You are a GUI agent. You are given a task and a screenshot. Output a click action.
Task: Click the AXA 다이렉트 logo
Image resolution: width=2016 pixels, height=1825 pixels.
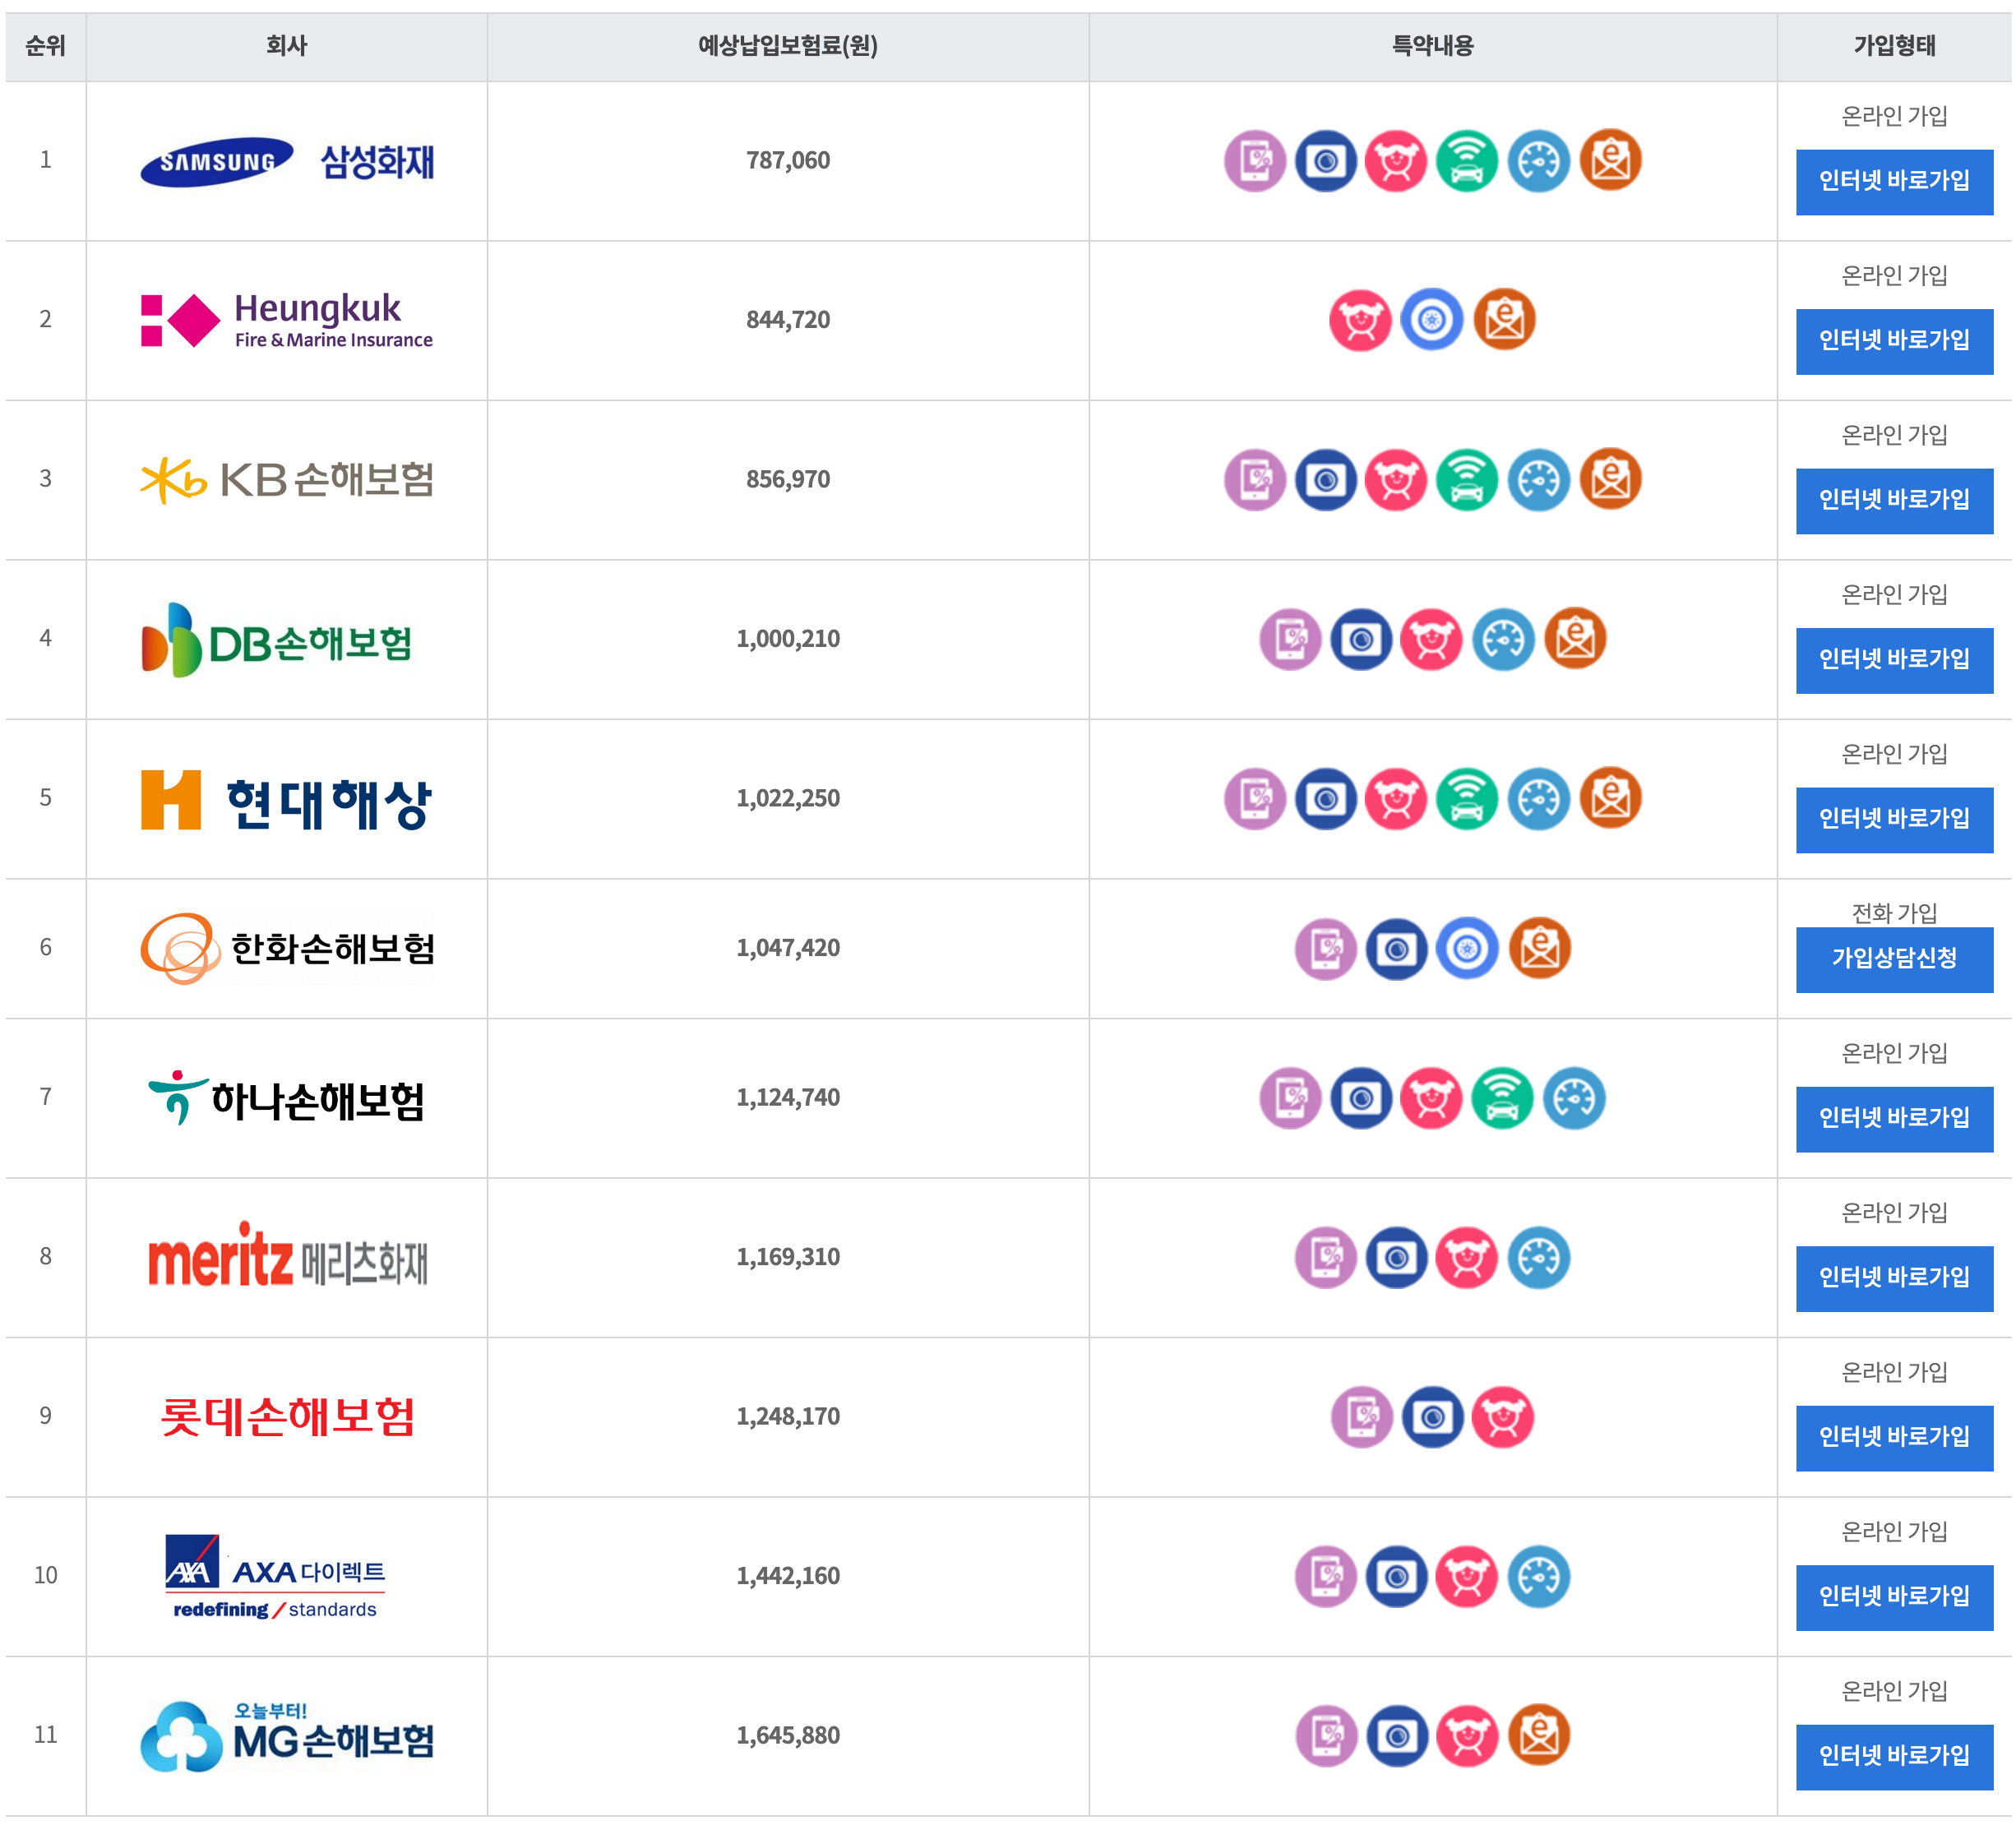click(x=276, y=1577)
